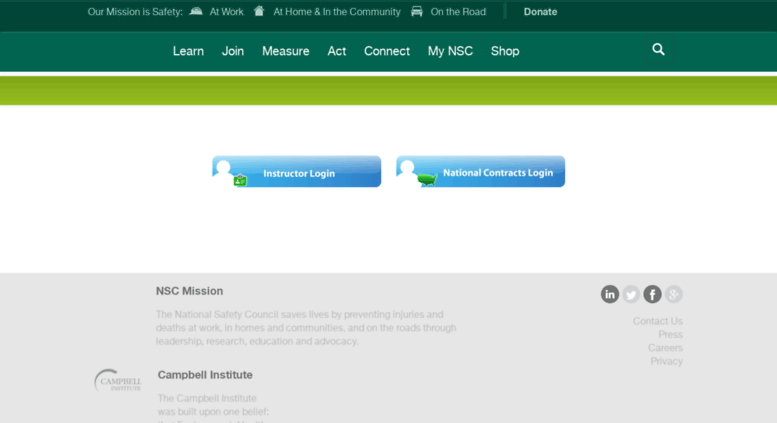Click the car icon beside On the Road
This screenshot has height=423, width=777.
click(x=417, y=11)
